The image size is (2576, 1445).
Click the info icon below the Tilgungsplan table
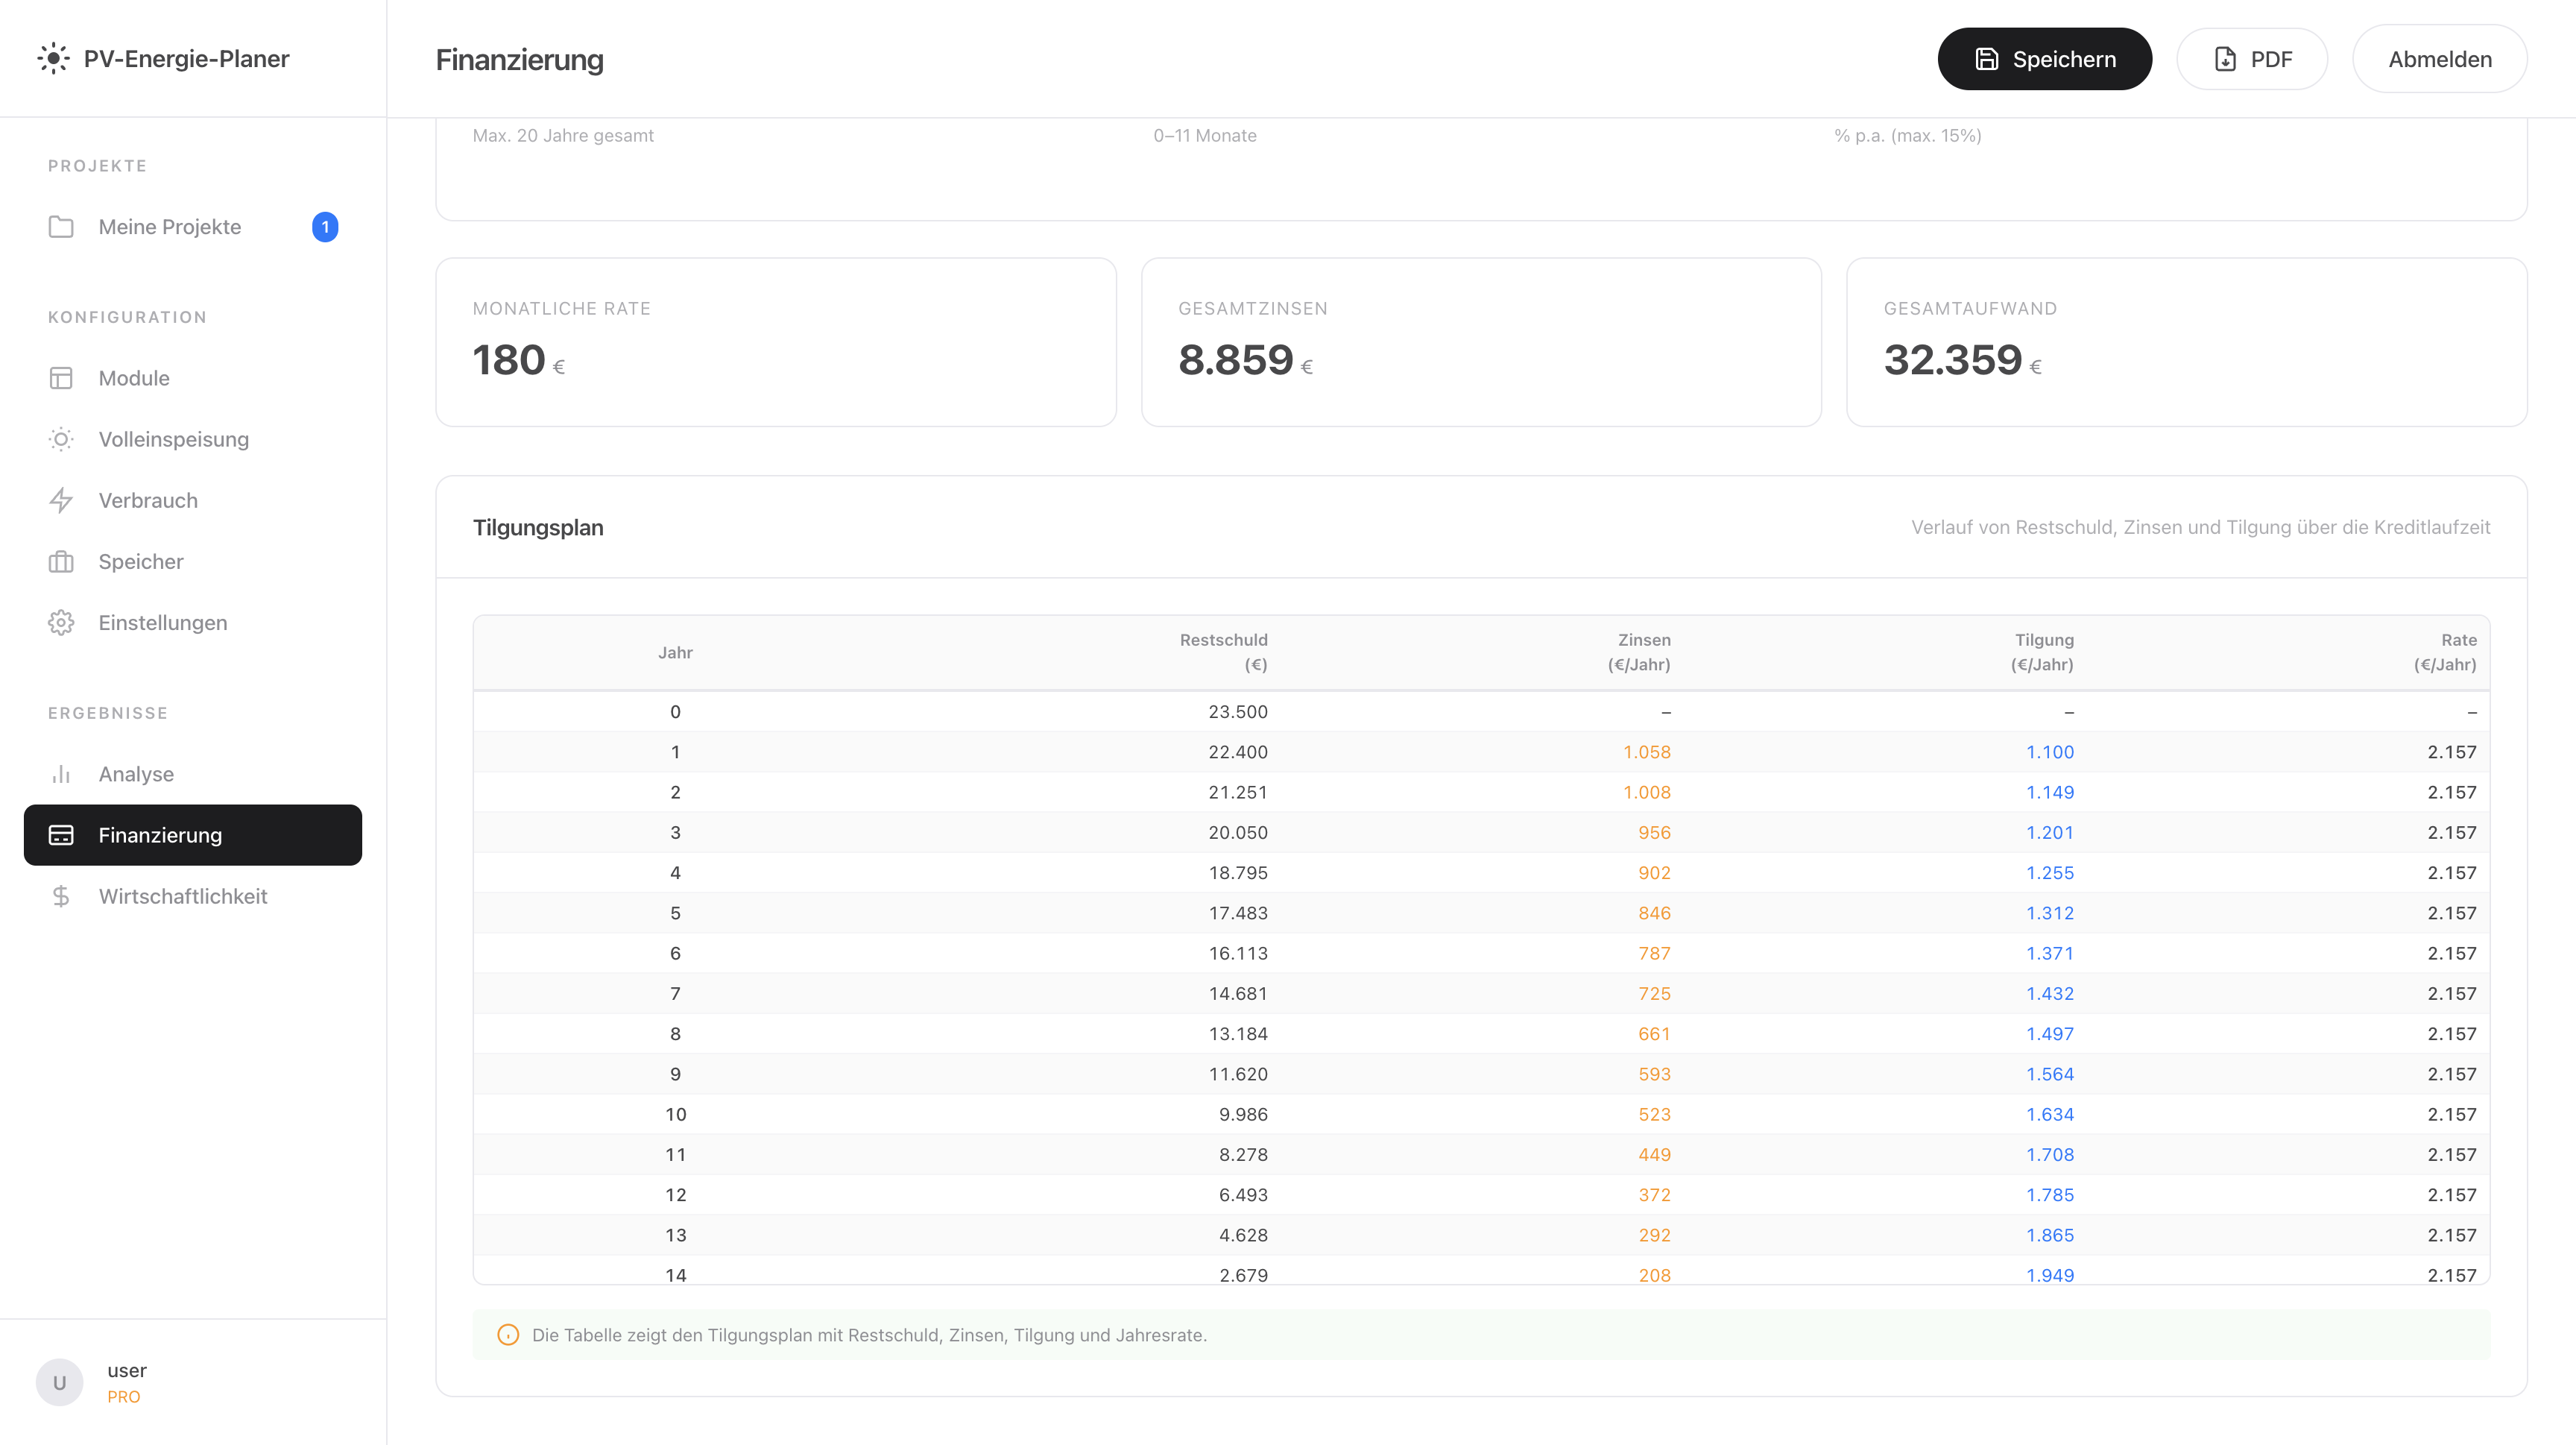[508, 1335]
